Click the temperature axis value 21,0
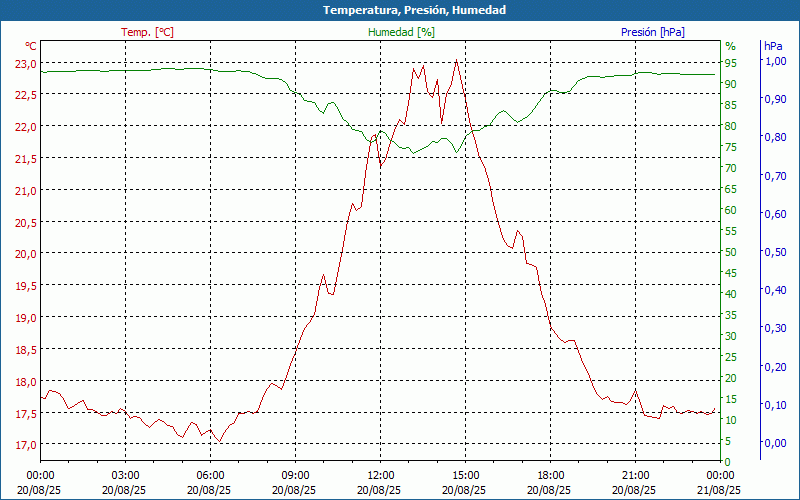This screenshot has height=500, width=800. [x=27, y=190]
